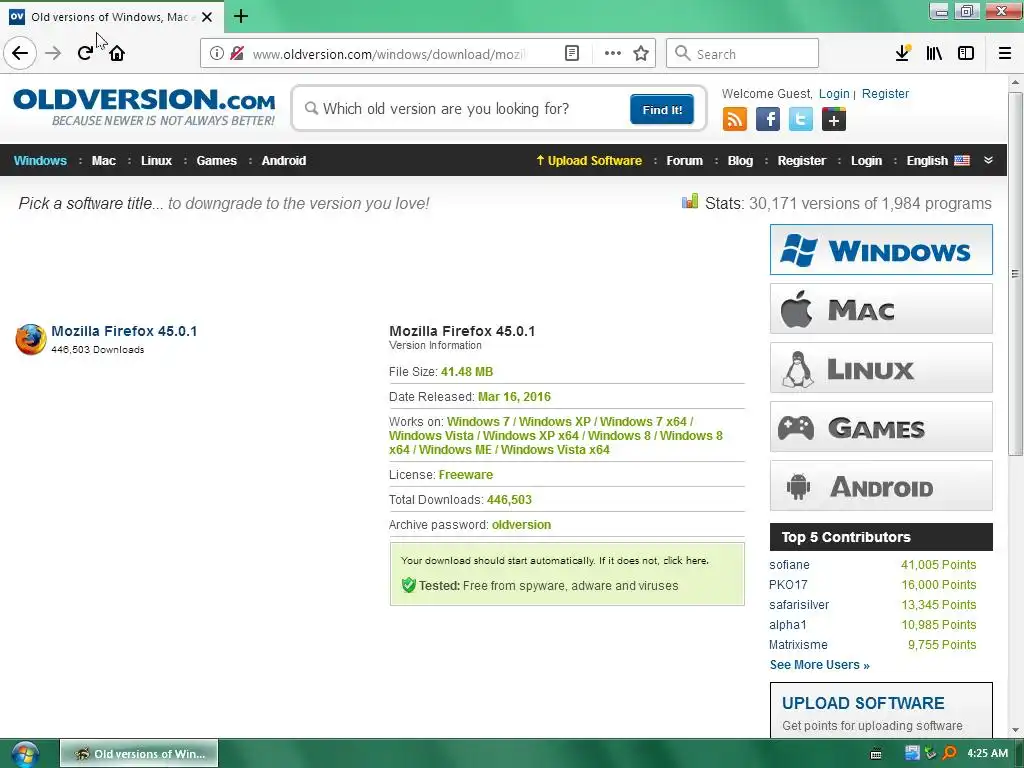The width and height of the screenshot is (1024, 768).
Task: Open Blog in the navigation bar
Action: tap(741, 161)
